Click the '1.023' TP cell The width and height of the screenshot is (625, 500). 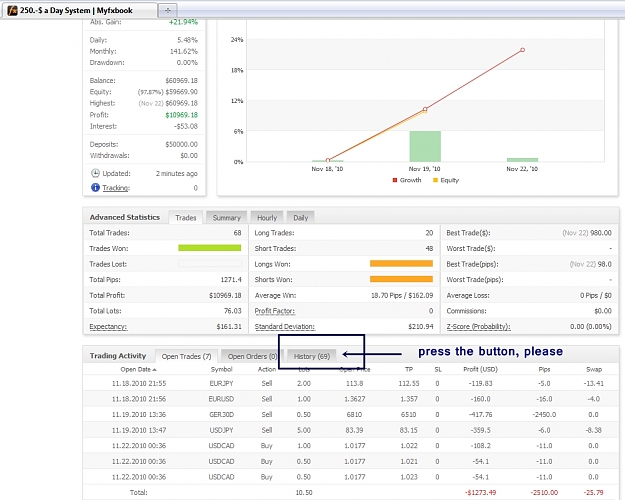point(409,477)
